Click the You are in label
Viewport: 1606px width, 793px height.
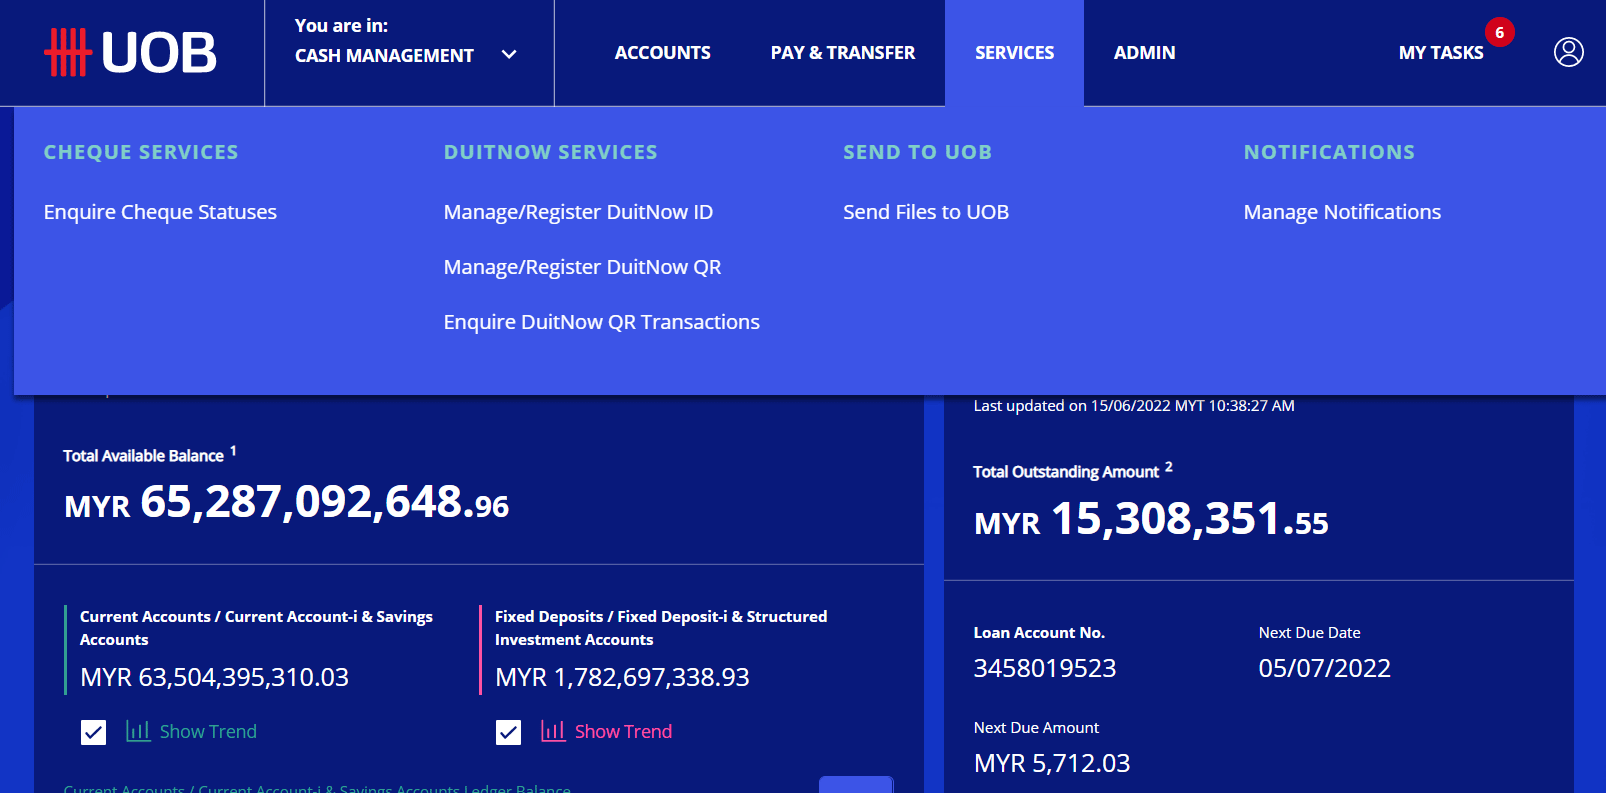tap(341, 26)
